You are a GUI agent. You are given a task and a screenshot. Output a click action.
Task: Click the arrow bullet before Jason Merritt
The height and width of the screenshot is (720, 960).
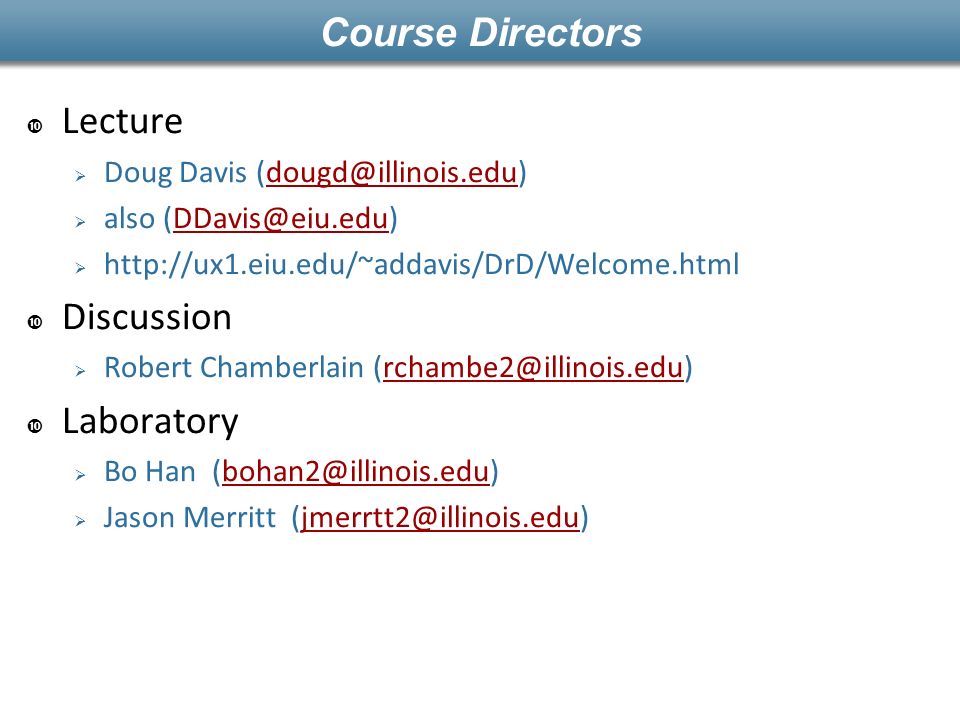click(80, 521)
